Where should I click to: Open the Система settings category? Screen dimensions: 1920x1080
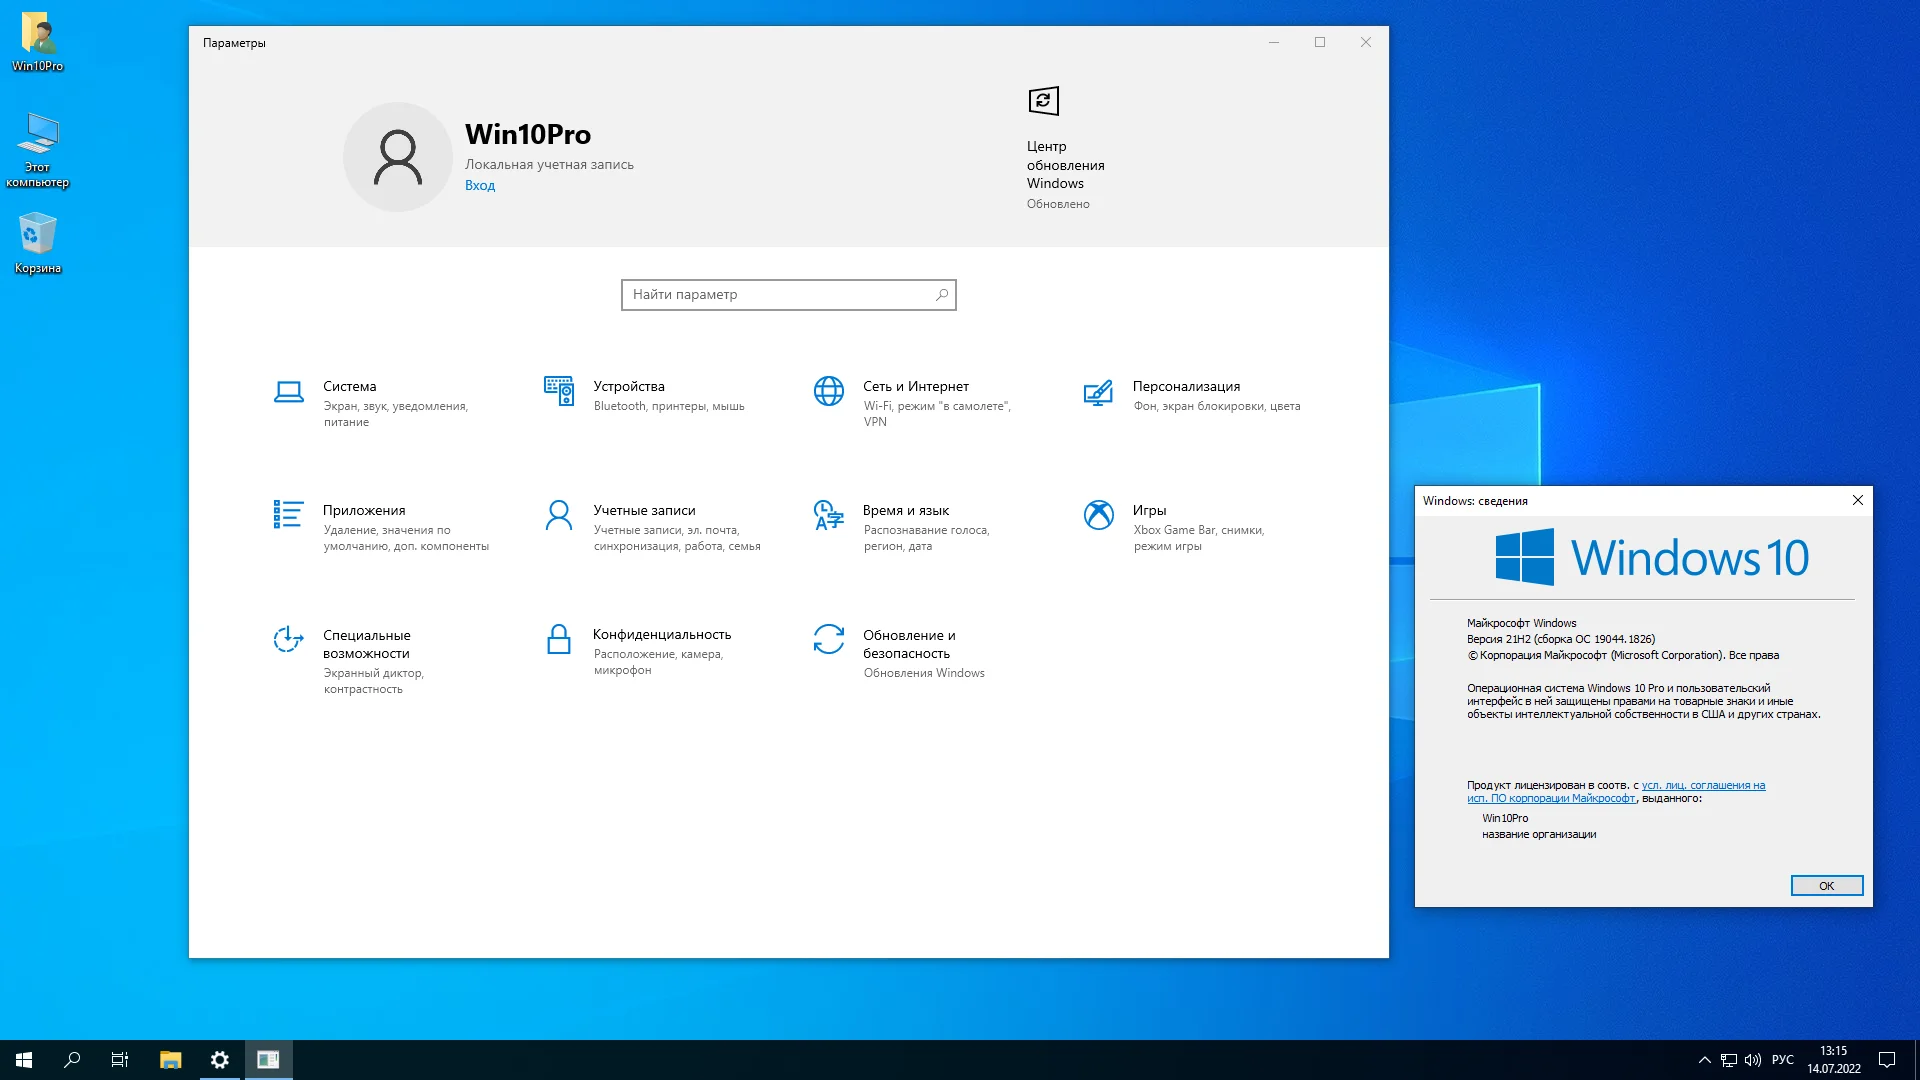[x=349, y=387]
